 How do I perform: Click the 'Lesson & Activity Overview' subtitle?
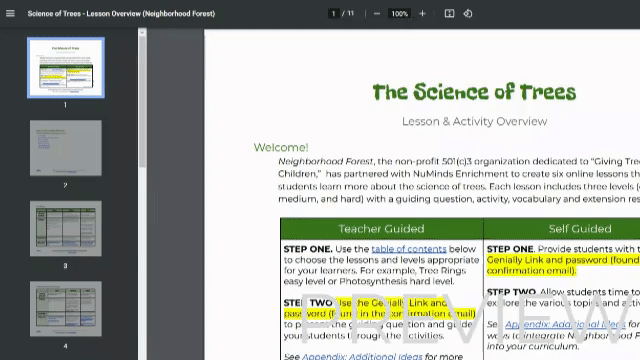point(474,121)
